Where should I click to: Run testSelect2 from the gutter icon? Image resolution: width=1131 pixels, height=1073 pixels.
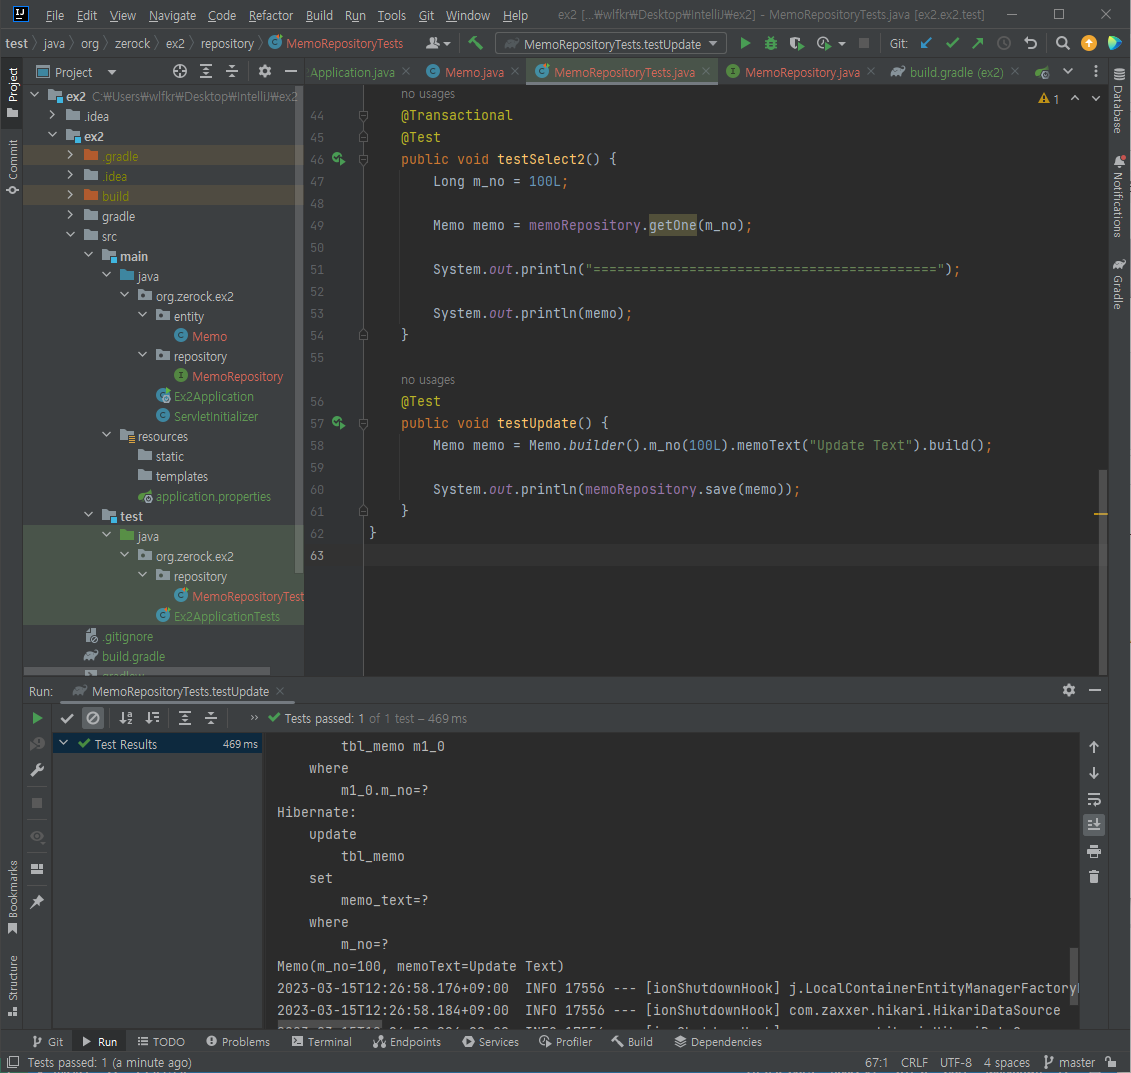[x=338, y=159]
